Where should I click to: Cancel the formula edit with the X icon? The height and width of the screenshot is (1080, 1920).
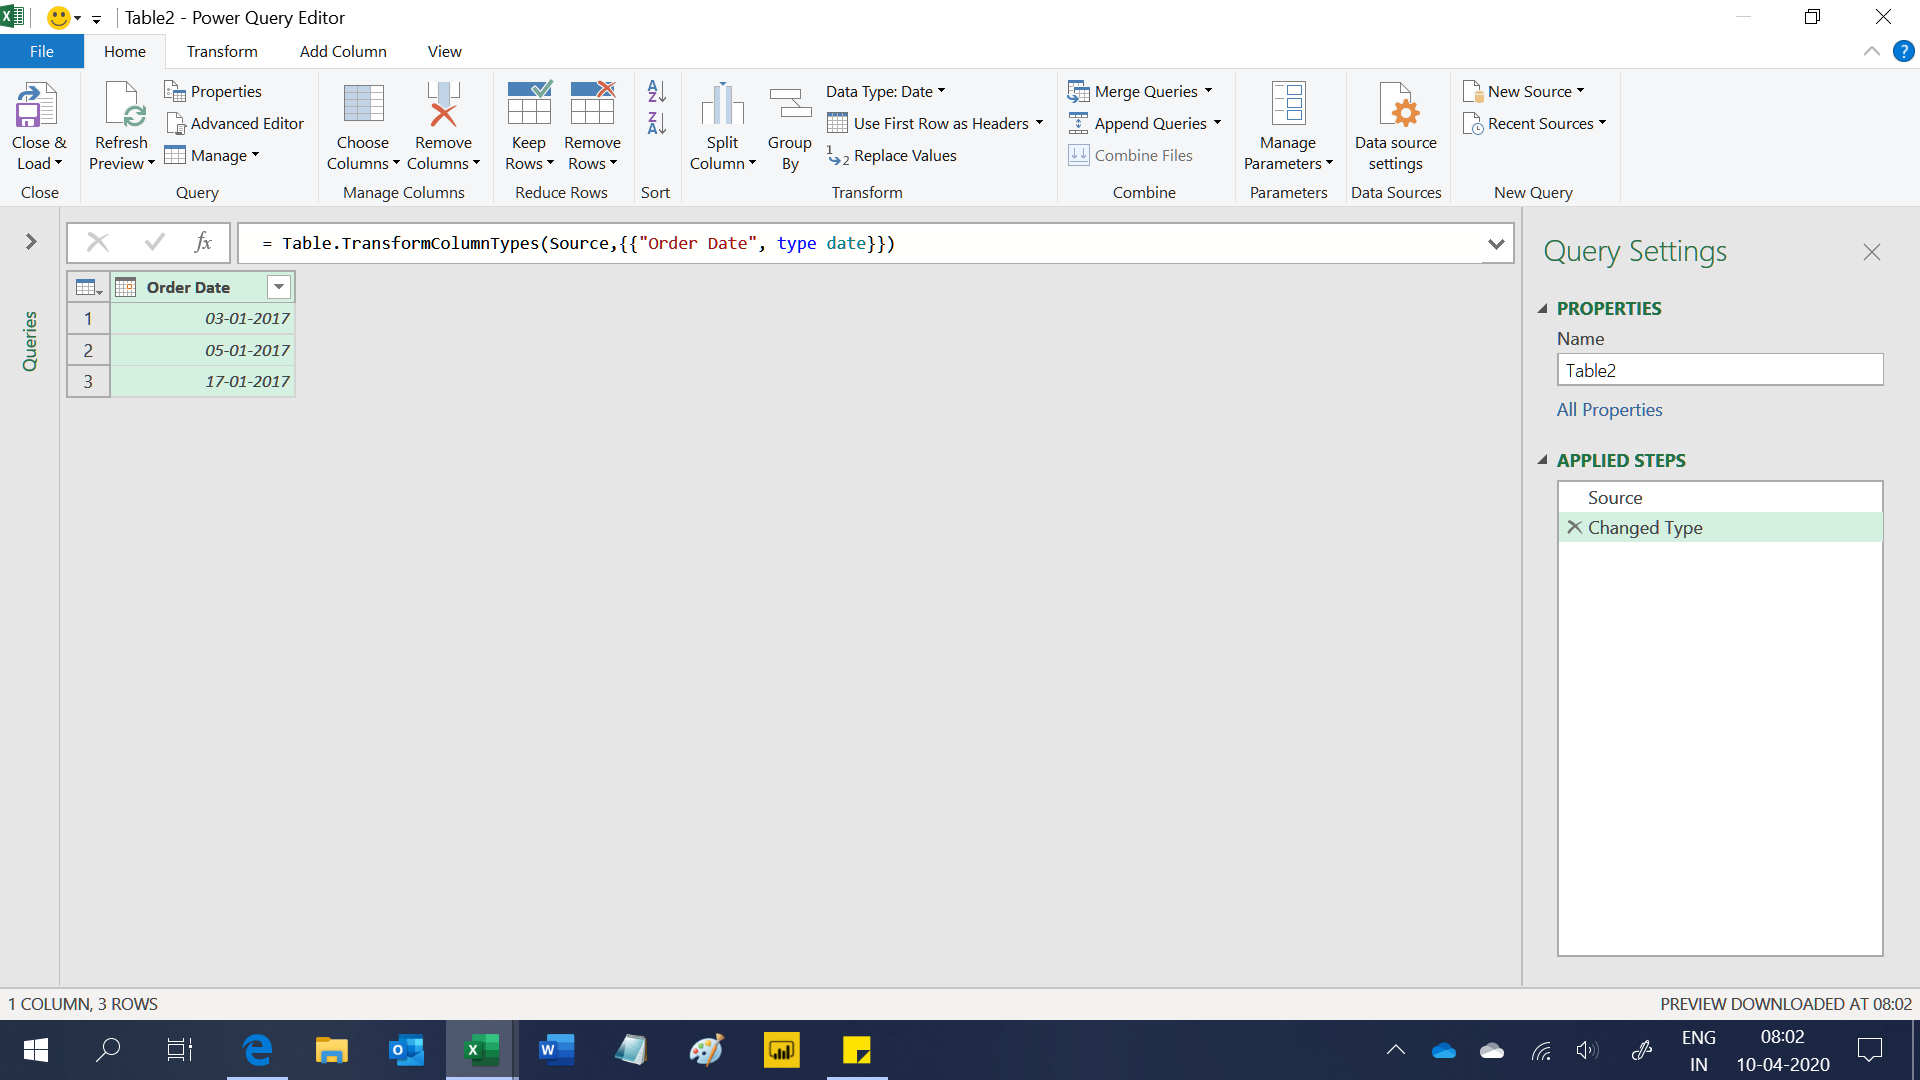[x=98, y=242]
